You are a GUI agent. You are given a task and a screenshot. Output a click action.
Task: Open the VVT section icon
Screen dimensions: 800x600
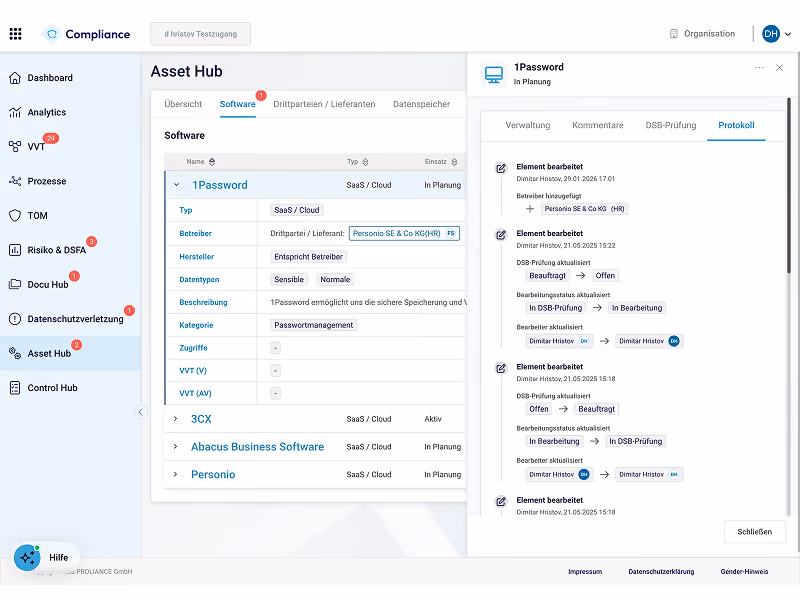click(x=15, y=147)
